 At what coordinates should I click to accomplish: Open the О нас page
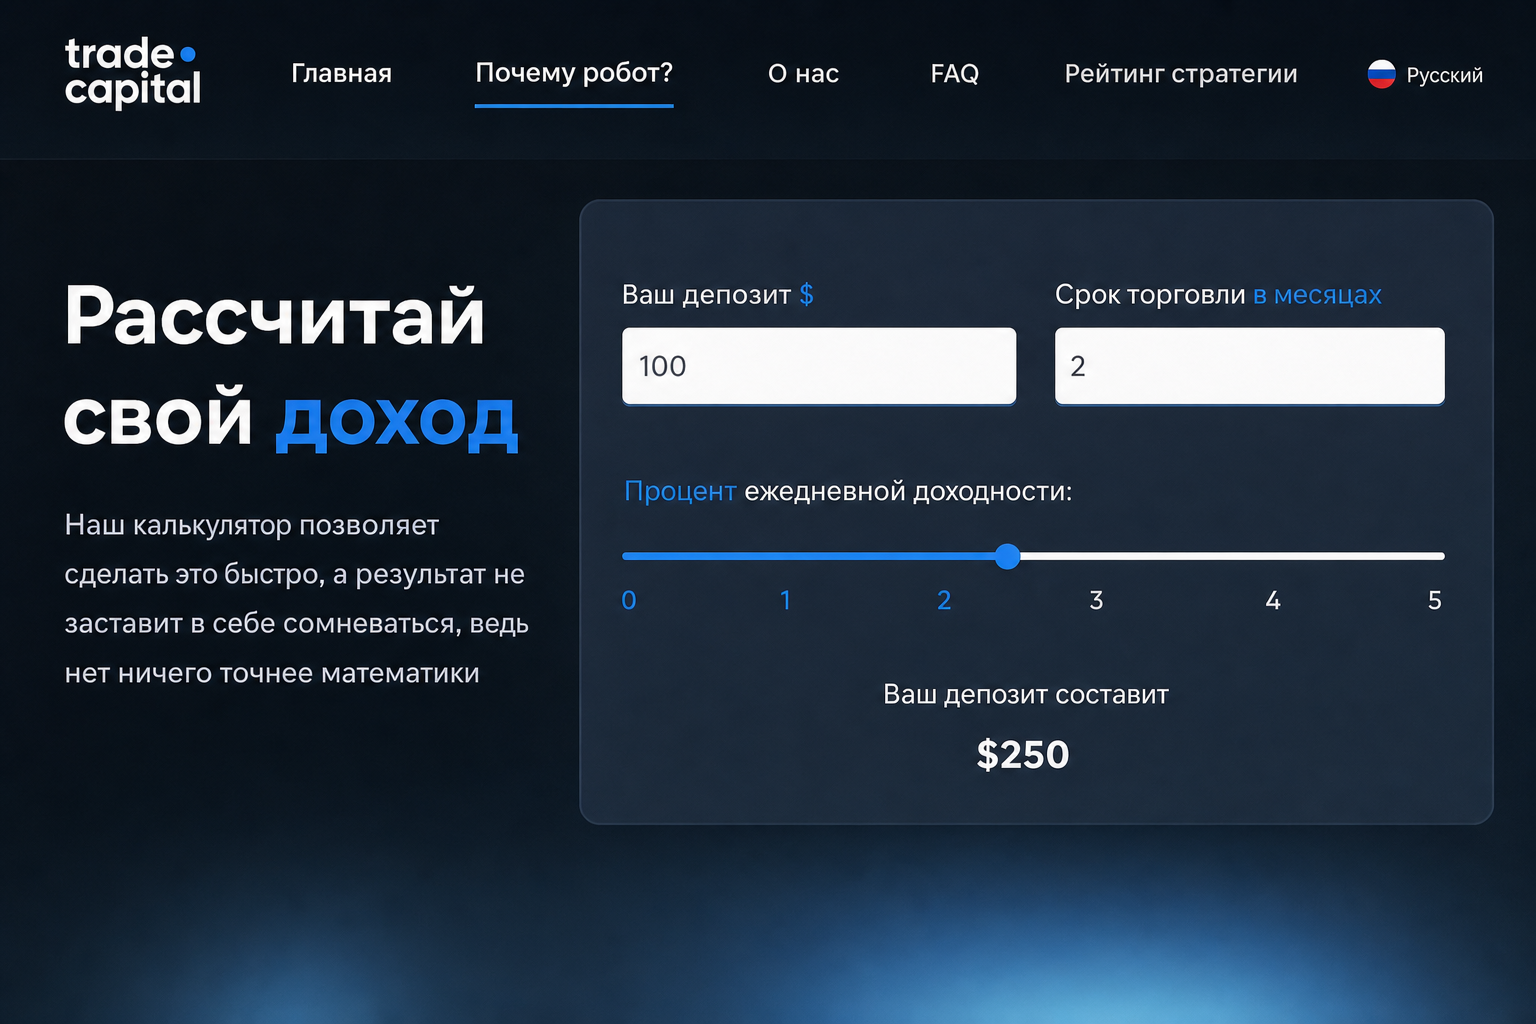[803, 73]
